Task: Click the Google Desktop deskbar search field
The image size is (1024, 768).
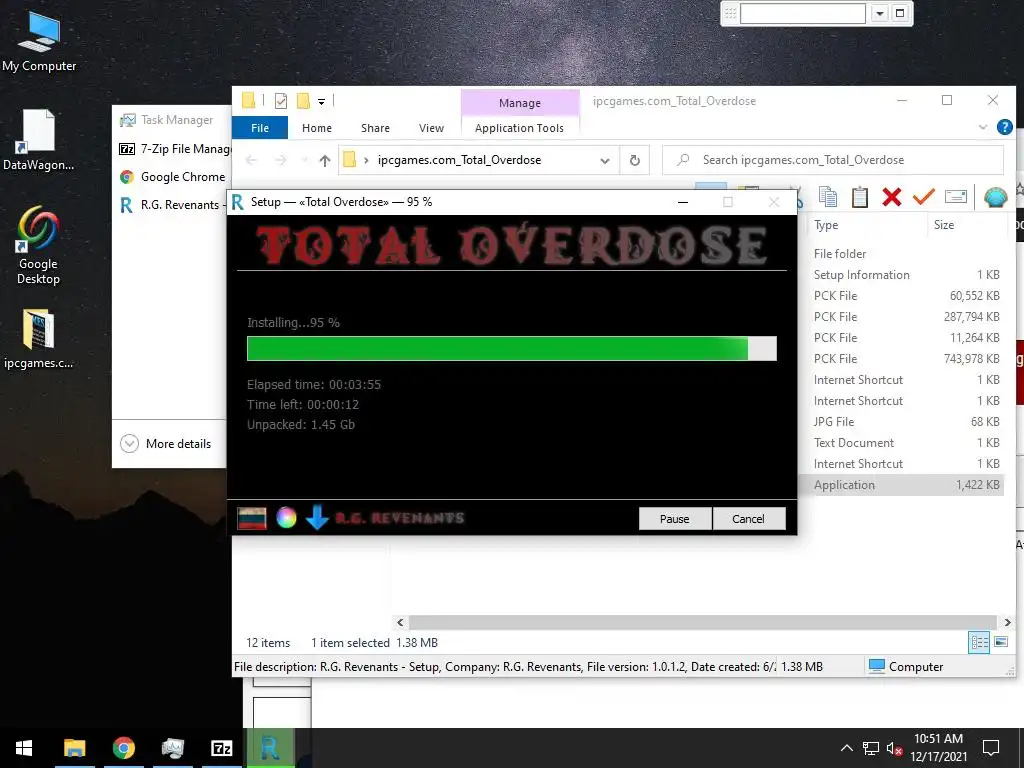Action: [803, 13]
